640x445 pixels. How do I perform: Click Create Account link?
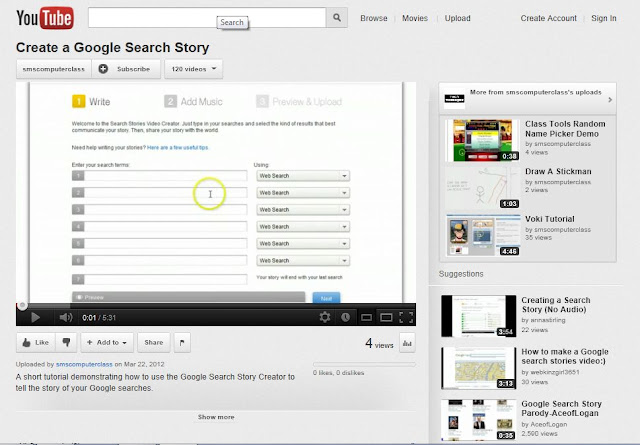point(549,18)
